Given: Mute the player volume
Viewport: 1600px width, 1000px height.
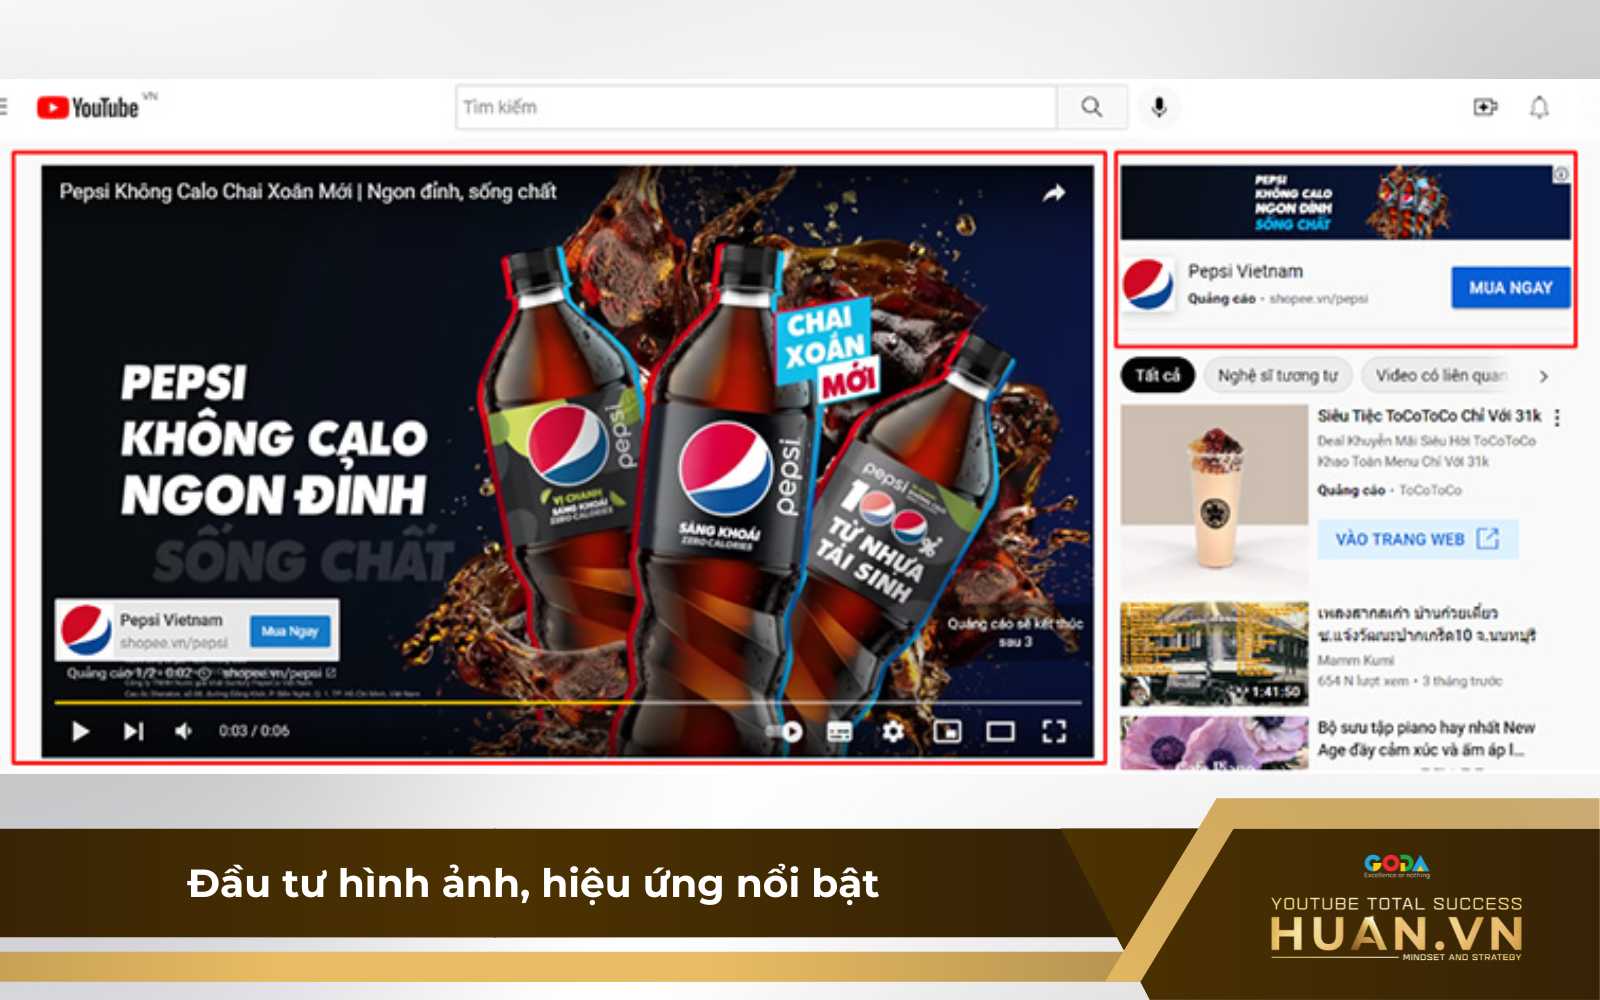Looking at the screenshot, I should click(x=184, y=732).
